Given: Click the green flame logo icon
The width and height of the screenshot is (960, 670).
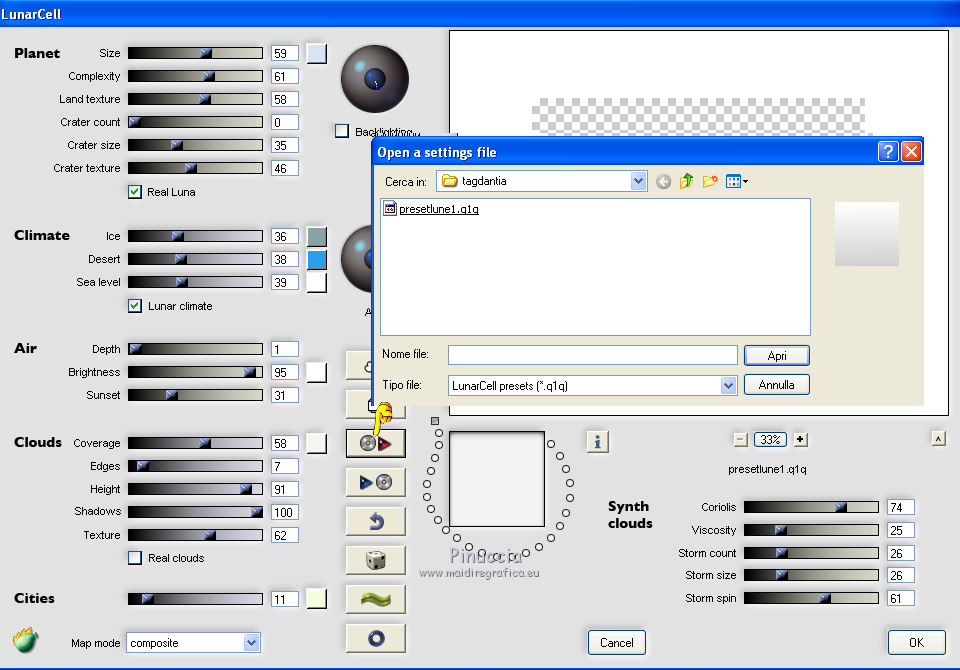Looking at the screenshot, I should click(x=25, y=640).
